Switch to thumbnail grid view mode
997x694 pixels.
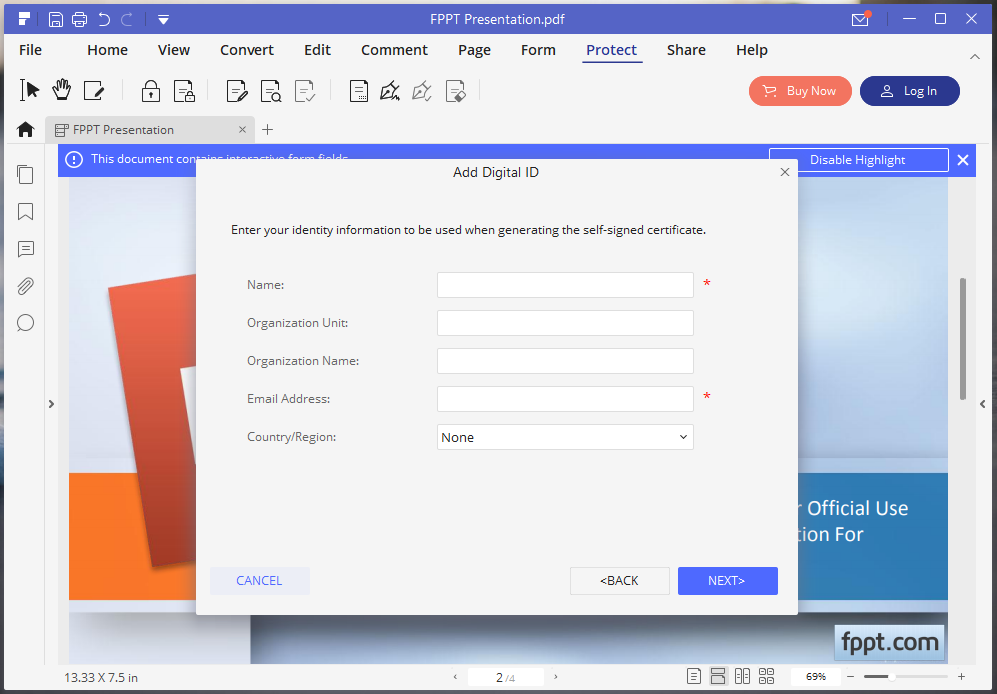pyautogui.click(x=767, y=677)
